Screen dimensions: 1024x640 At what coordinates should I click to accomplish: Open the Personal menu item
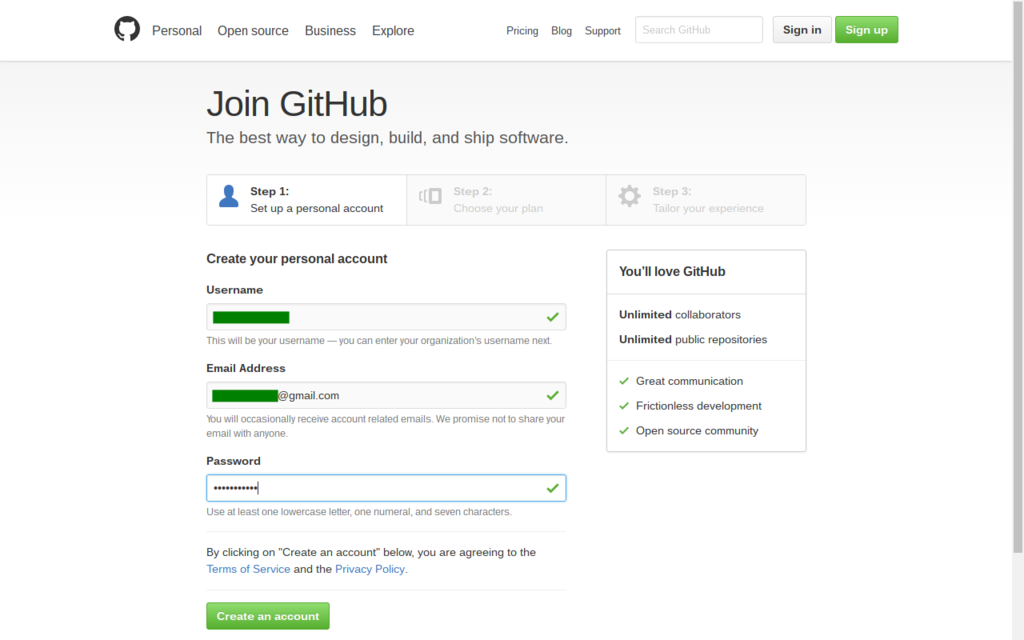click(x=177, y=31)
